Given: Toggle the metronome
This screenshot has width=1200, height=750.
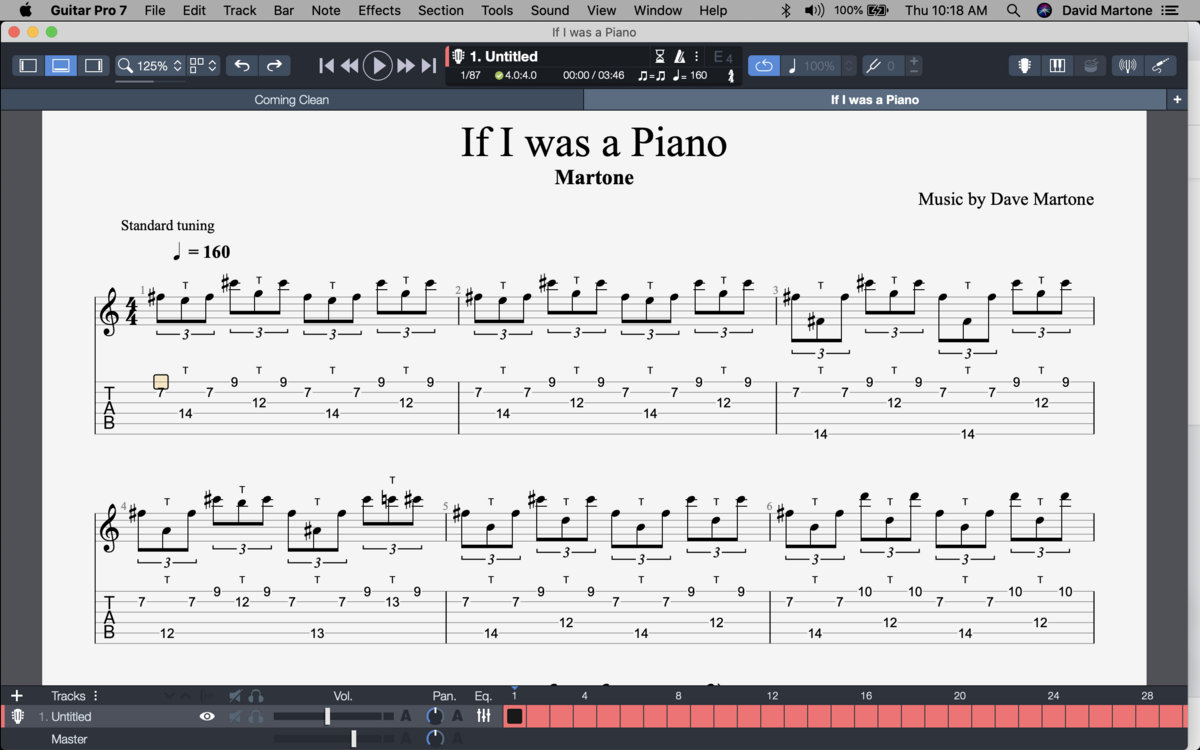Looking at the screenshot, I should coord(680,57).
